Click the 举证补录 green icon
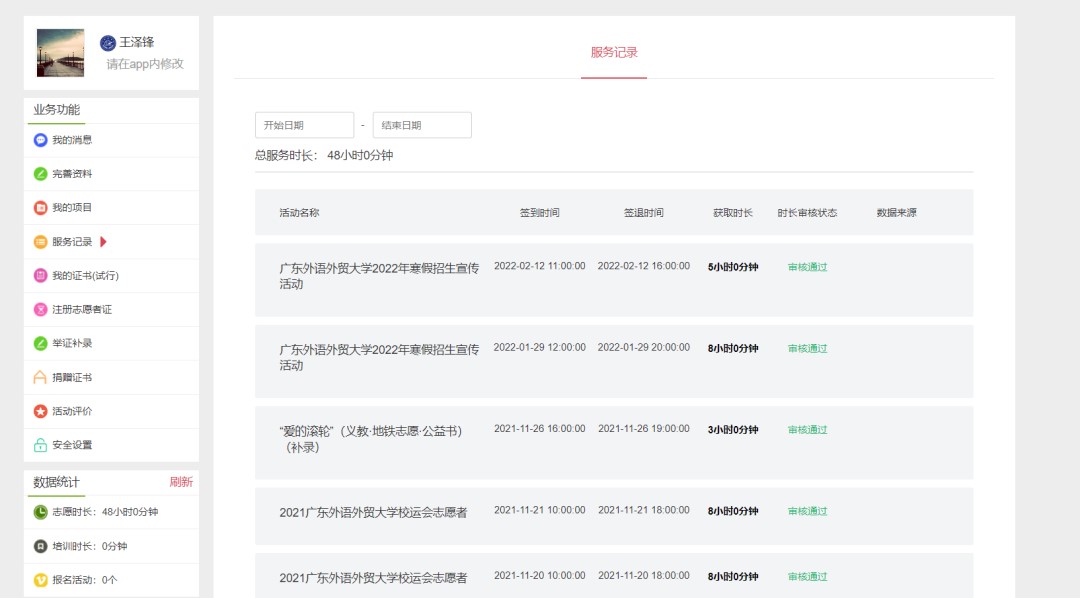 click(41, 344)
